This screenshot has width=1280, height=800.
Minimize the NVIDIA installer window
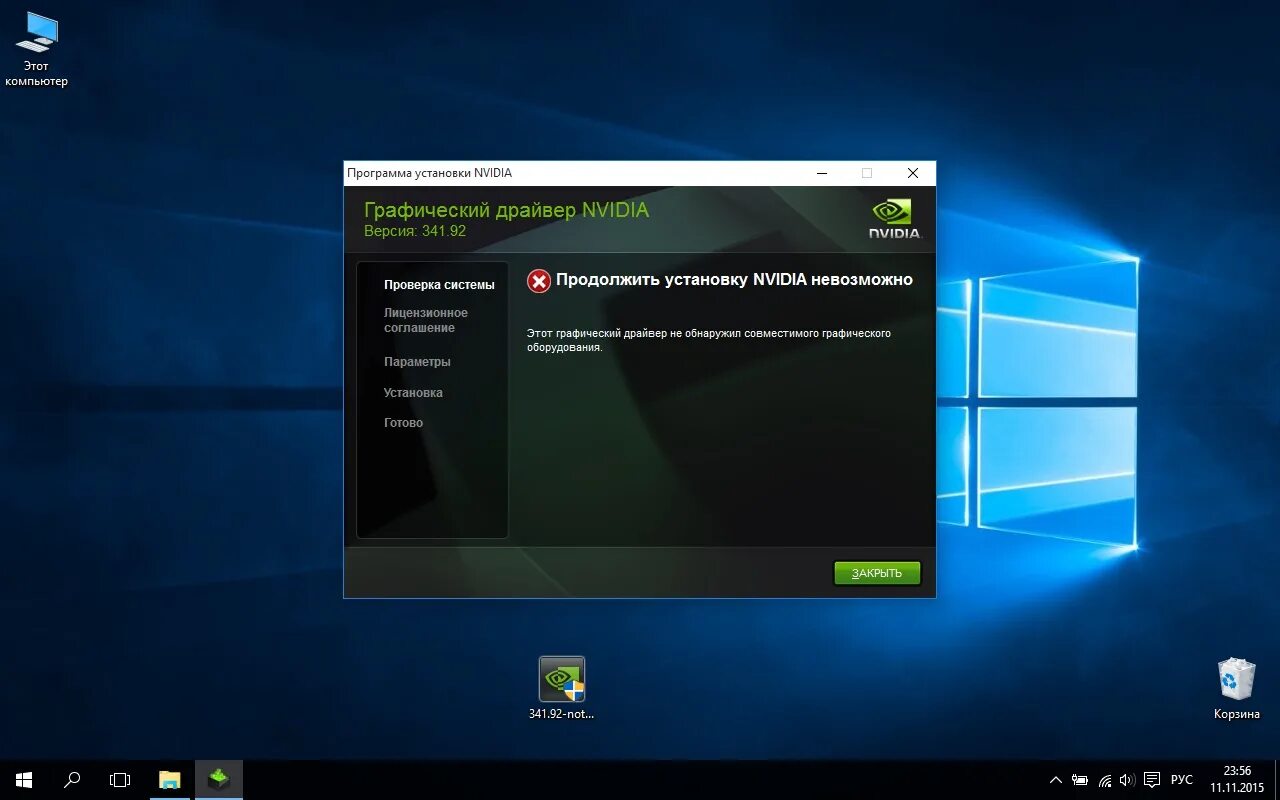tap(822, 173)
